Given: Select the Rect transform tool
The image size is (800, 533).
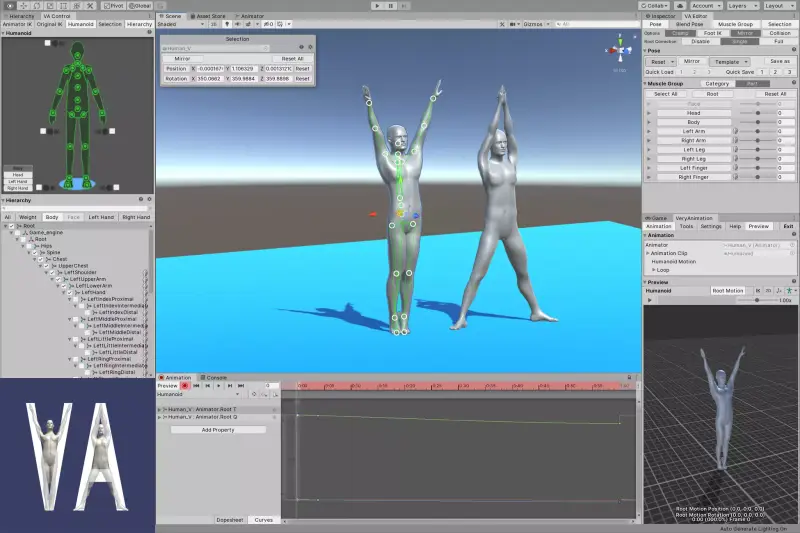Looking at the screenshot, I should (x=63, y=6).
